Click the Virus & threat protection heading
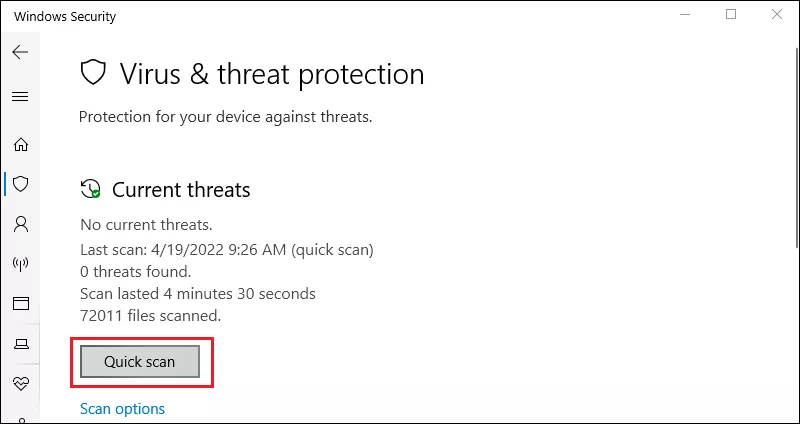The width and height of the screenshot is (800, 424). click(x=272, y=73)
